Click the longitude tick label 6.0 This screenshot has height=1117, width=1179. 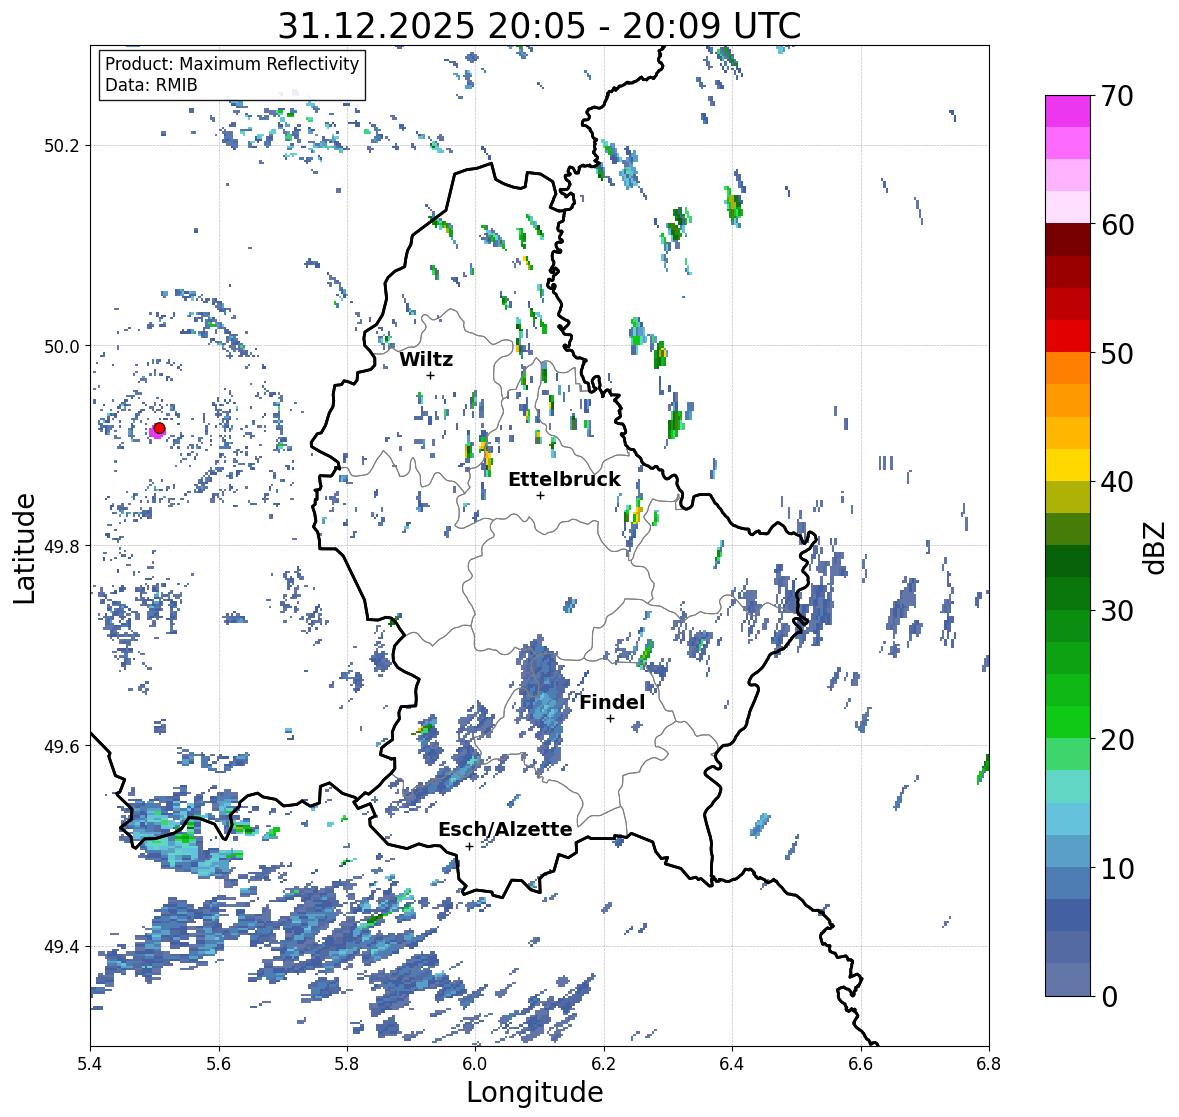475,1064
